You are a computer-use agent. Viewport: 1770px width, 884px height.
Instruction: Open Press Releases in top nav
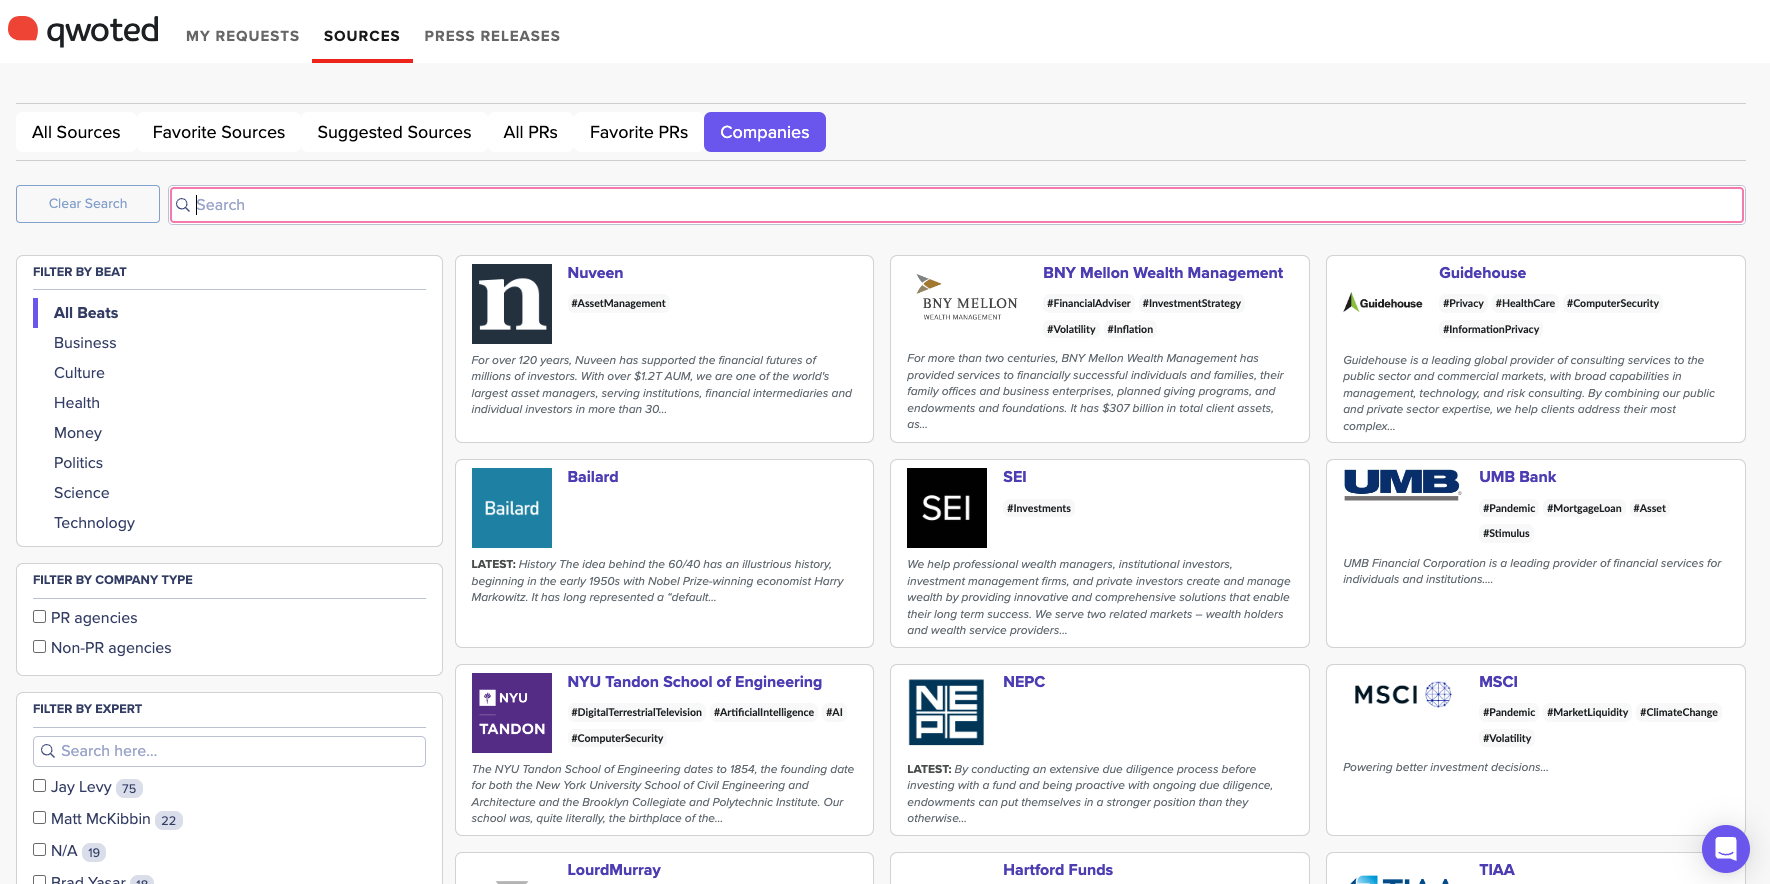click(x=492, y=36)
